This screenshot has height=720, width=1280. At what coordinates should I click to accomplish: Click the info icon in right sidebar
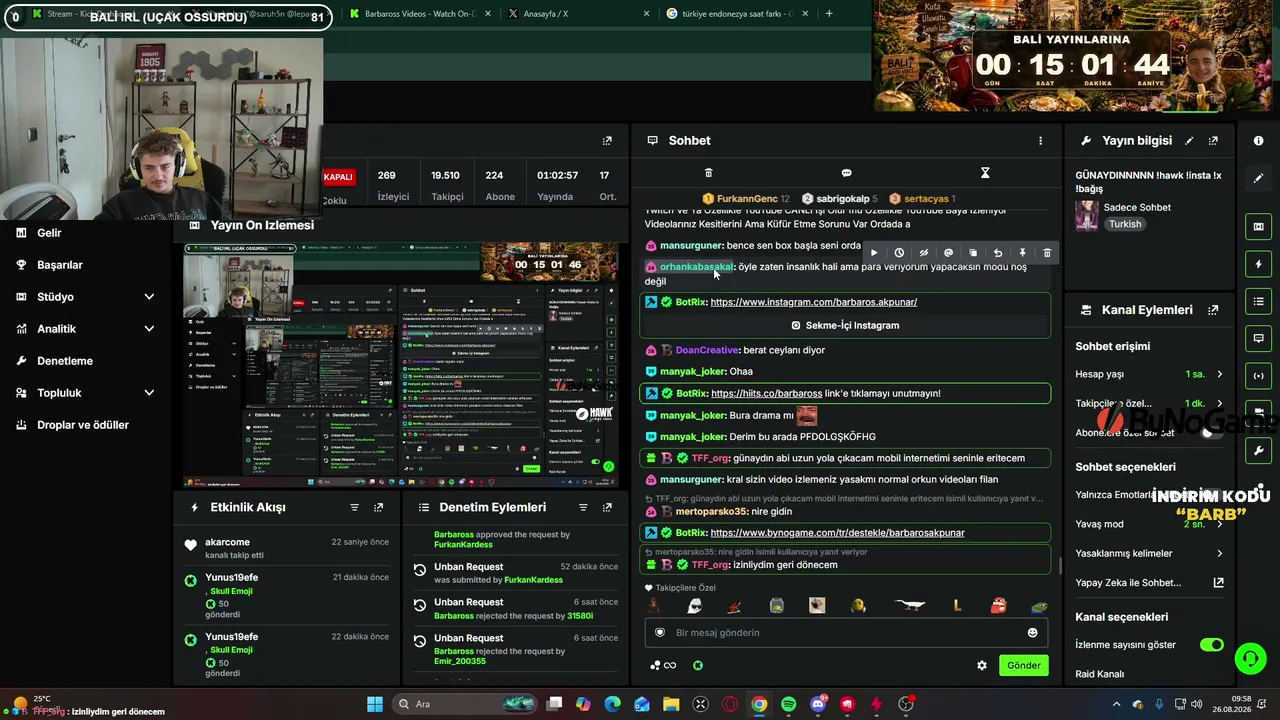[1258, 141]
